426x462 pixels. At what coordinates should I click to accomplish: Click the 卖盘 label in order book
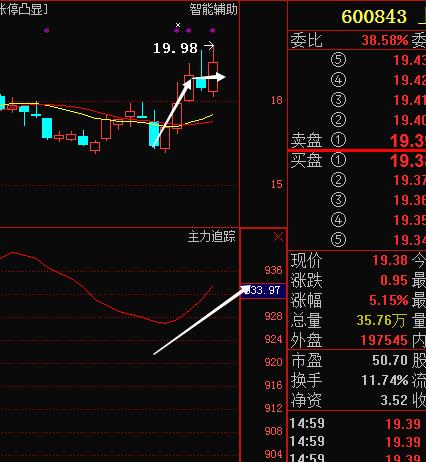point(306,140)
